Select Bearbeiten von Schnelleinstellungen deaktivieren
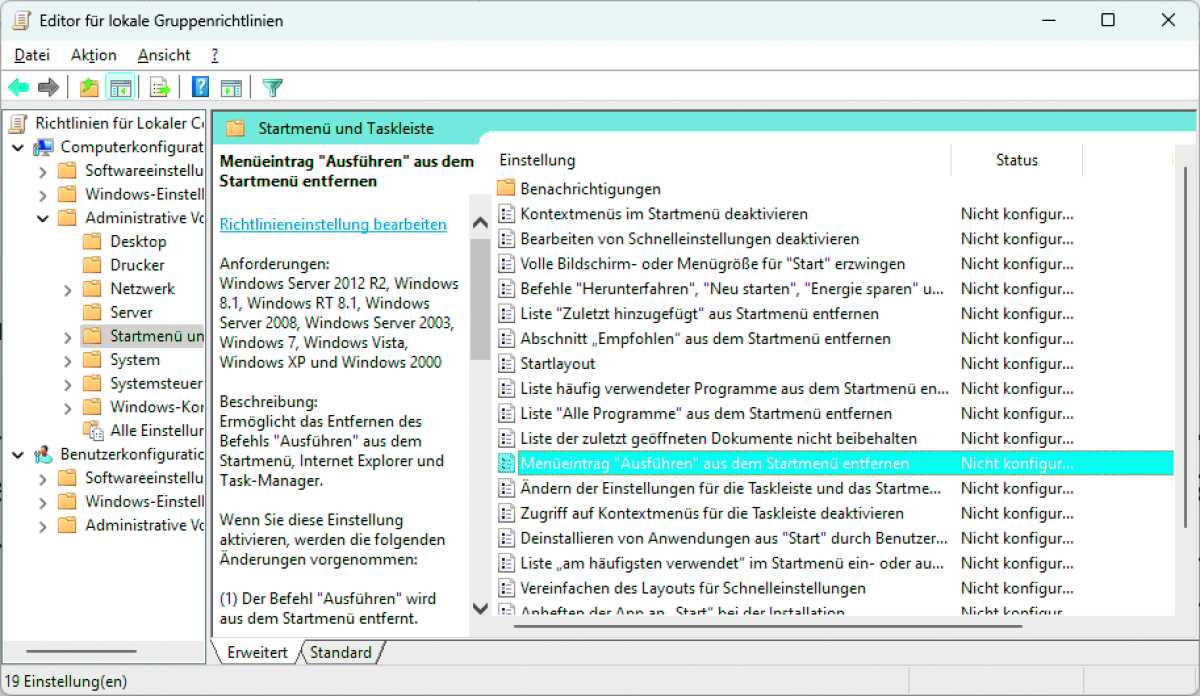1200x696 pixels. 689,238
